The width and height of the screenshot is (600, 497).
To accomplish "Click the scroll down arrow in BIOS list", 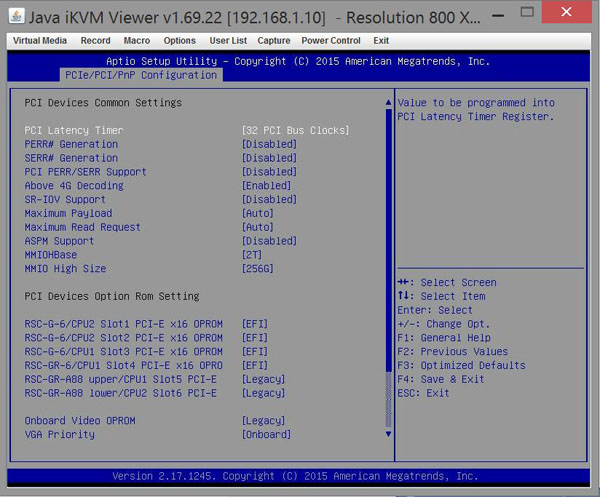I will click(x=389, y=434).
